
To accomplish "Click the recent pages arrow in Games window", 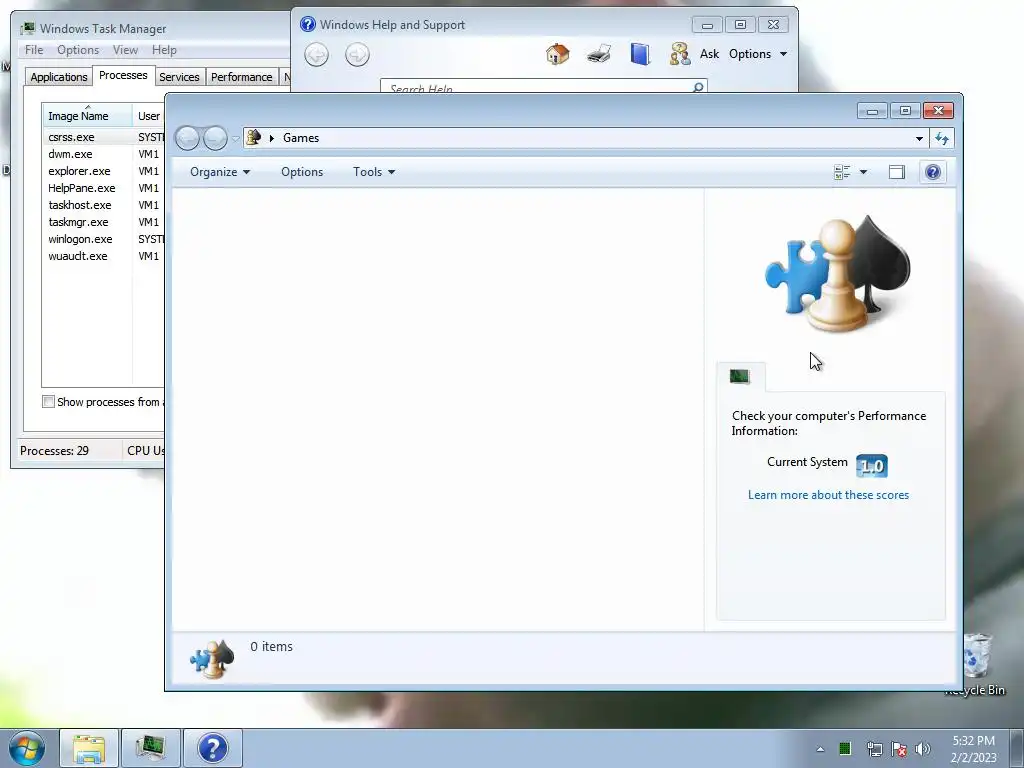I will tap(235, 138).
